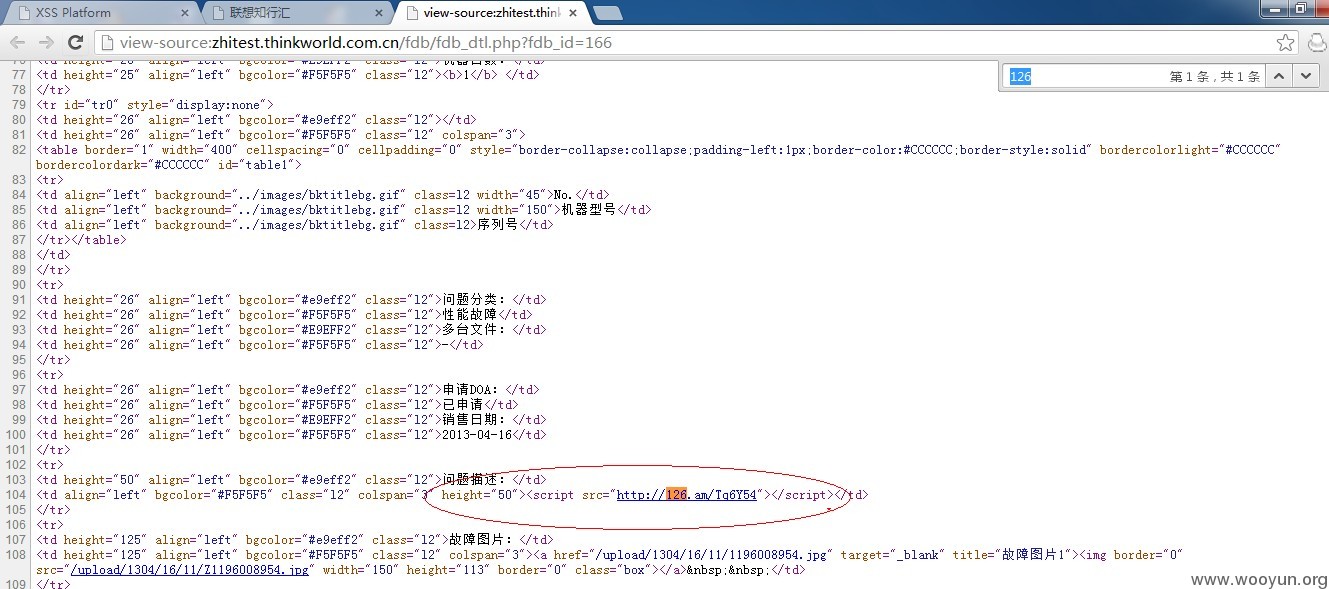Click the bordercolordark attribute text
Viewport: 1329px width, 589px height.
123,165
